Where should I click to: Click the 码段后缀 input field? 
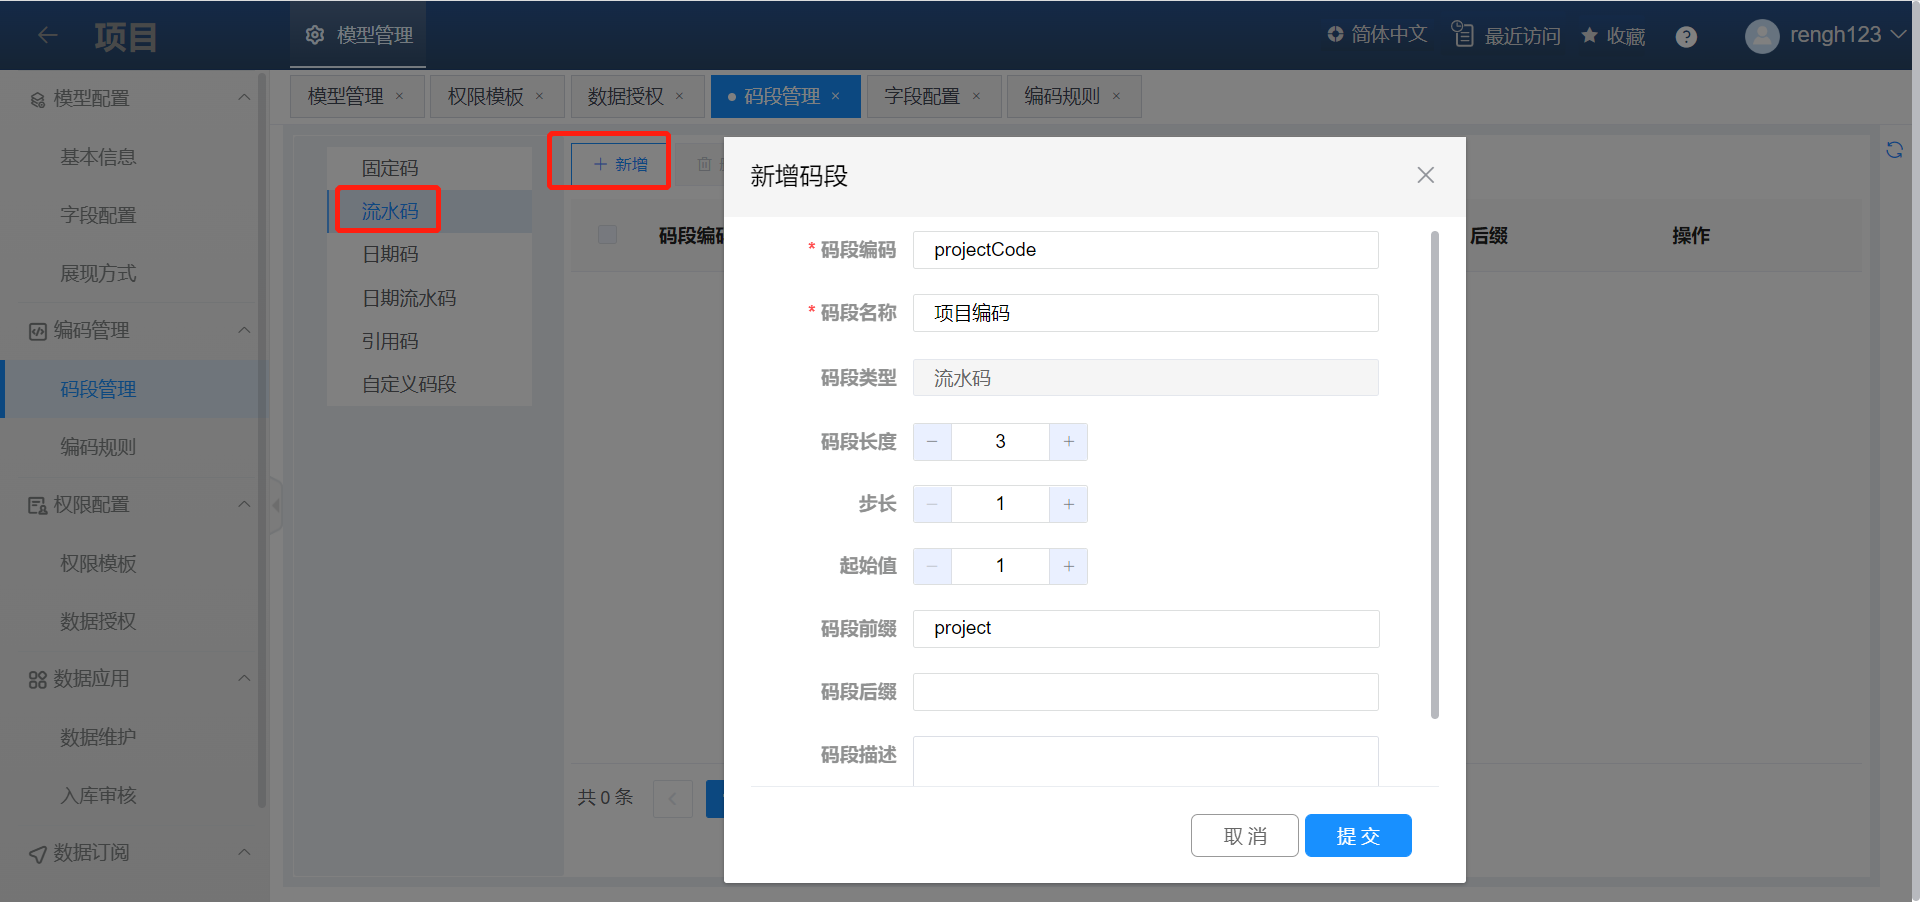pos(1145,692)
